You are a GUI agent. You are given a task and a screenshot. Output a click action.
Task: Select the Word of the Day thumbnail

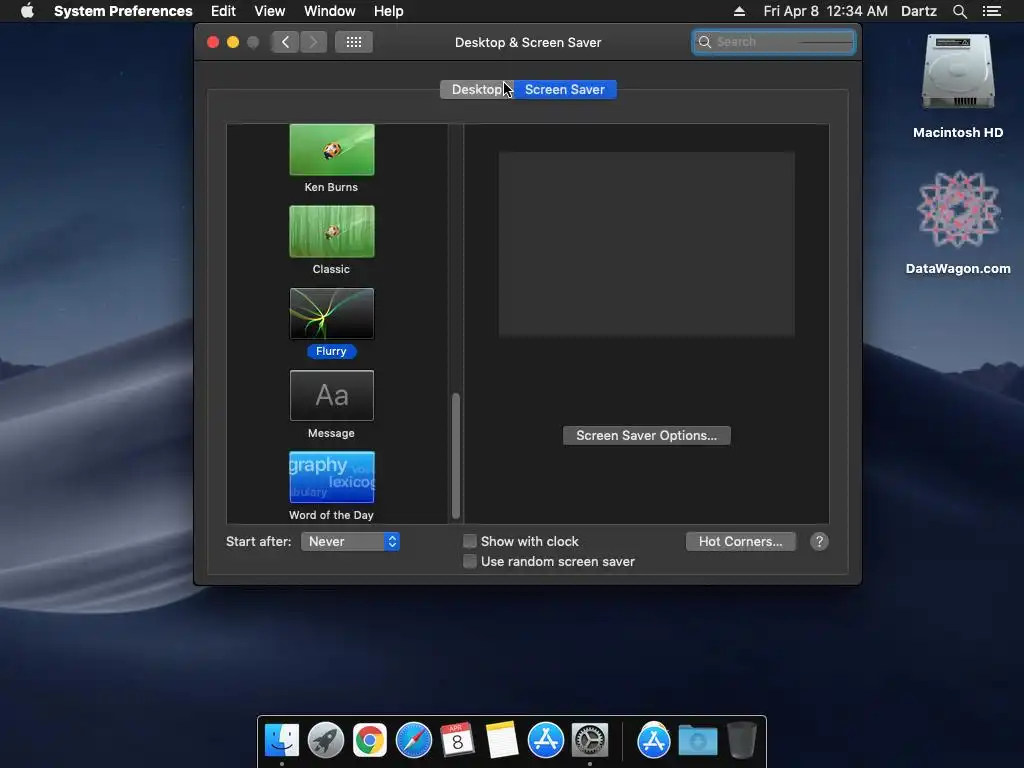332,477
